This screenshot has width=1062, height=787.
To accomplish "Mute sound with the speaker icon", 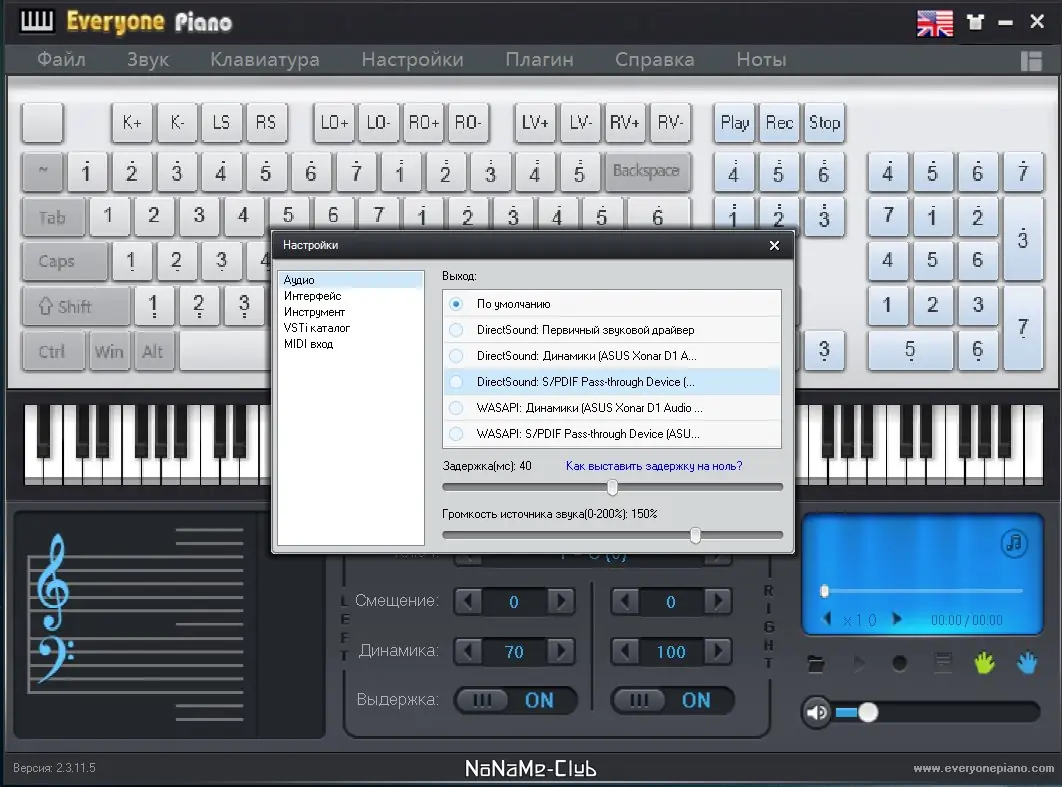I will [x=817, y=712].
